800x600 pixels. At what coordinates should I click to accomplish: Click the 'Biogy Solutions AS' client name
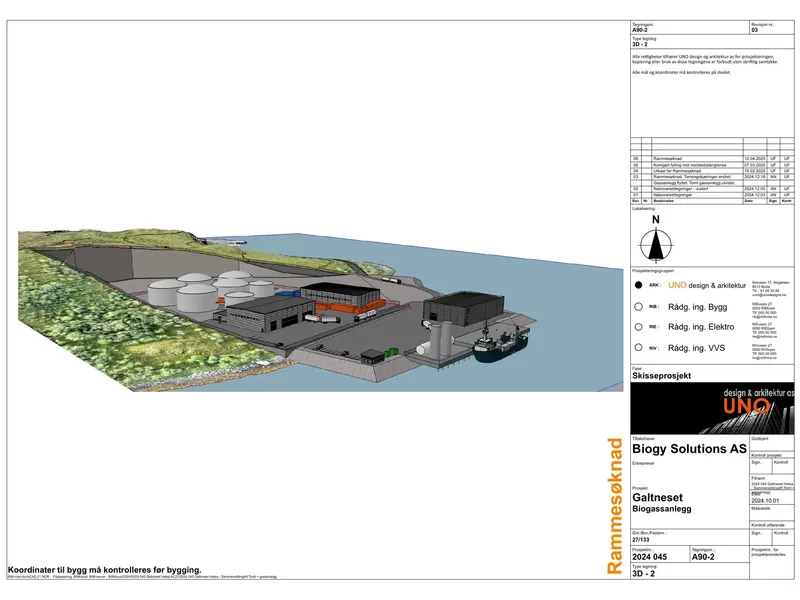pos(689,449)
